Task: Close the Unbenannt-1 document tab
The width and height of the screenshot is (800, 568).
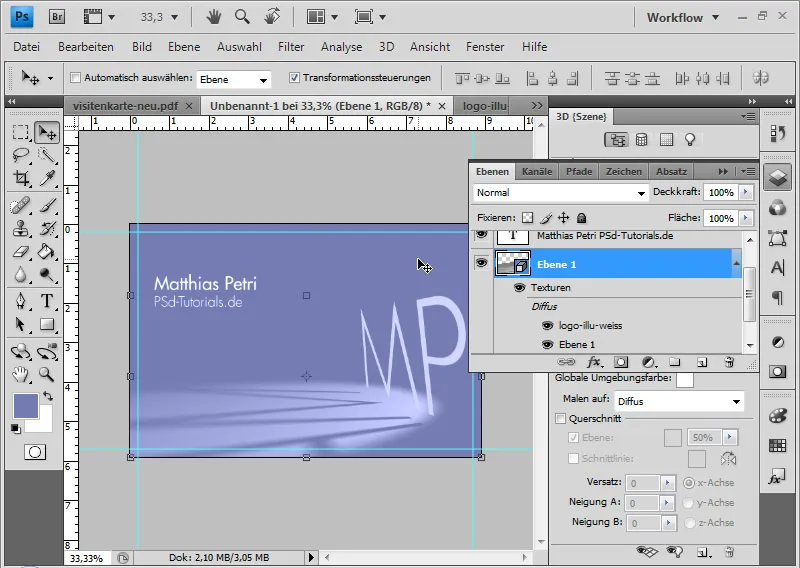Action: point(442,106)
